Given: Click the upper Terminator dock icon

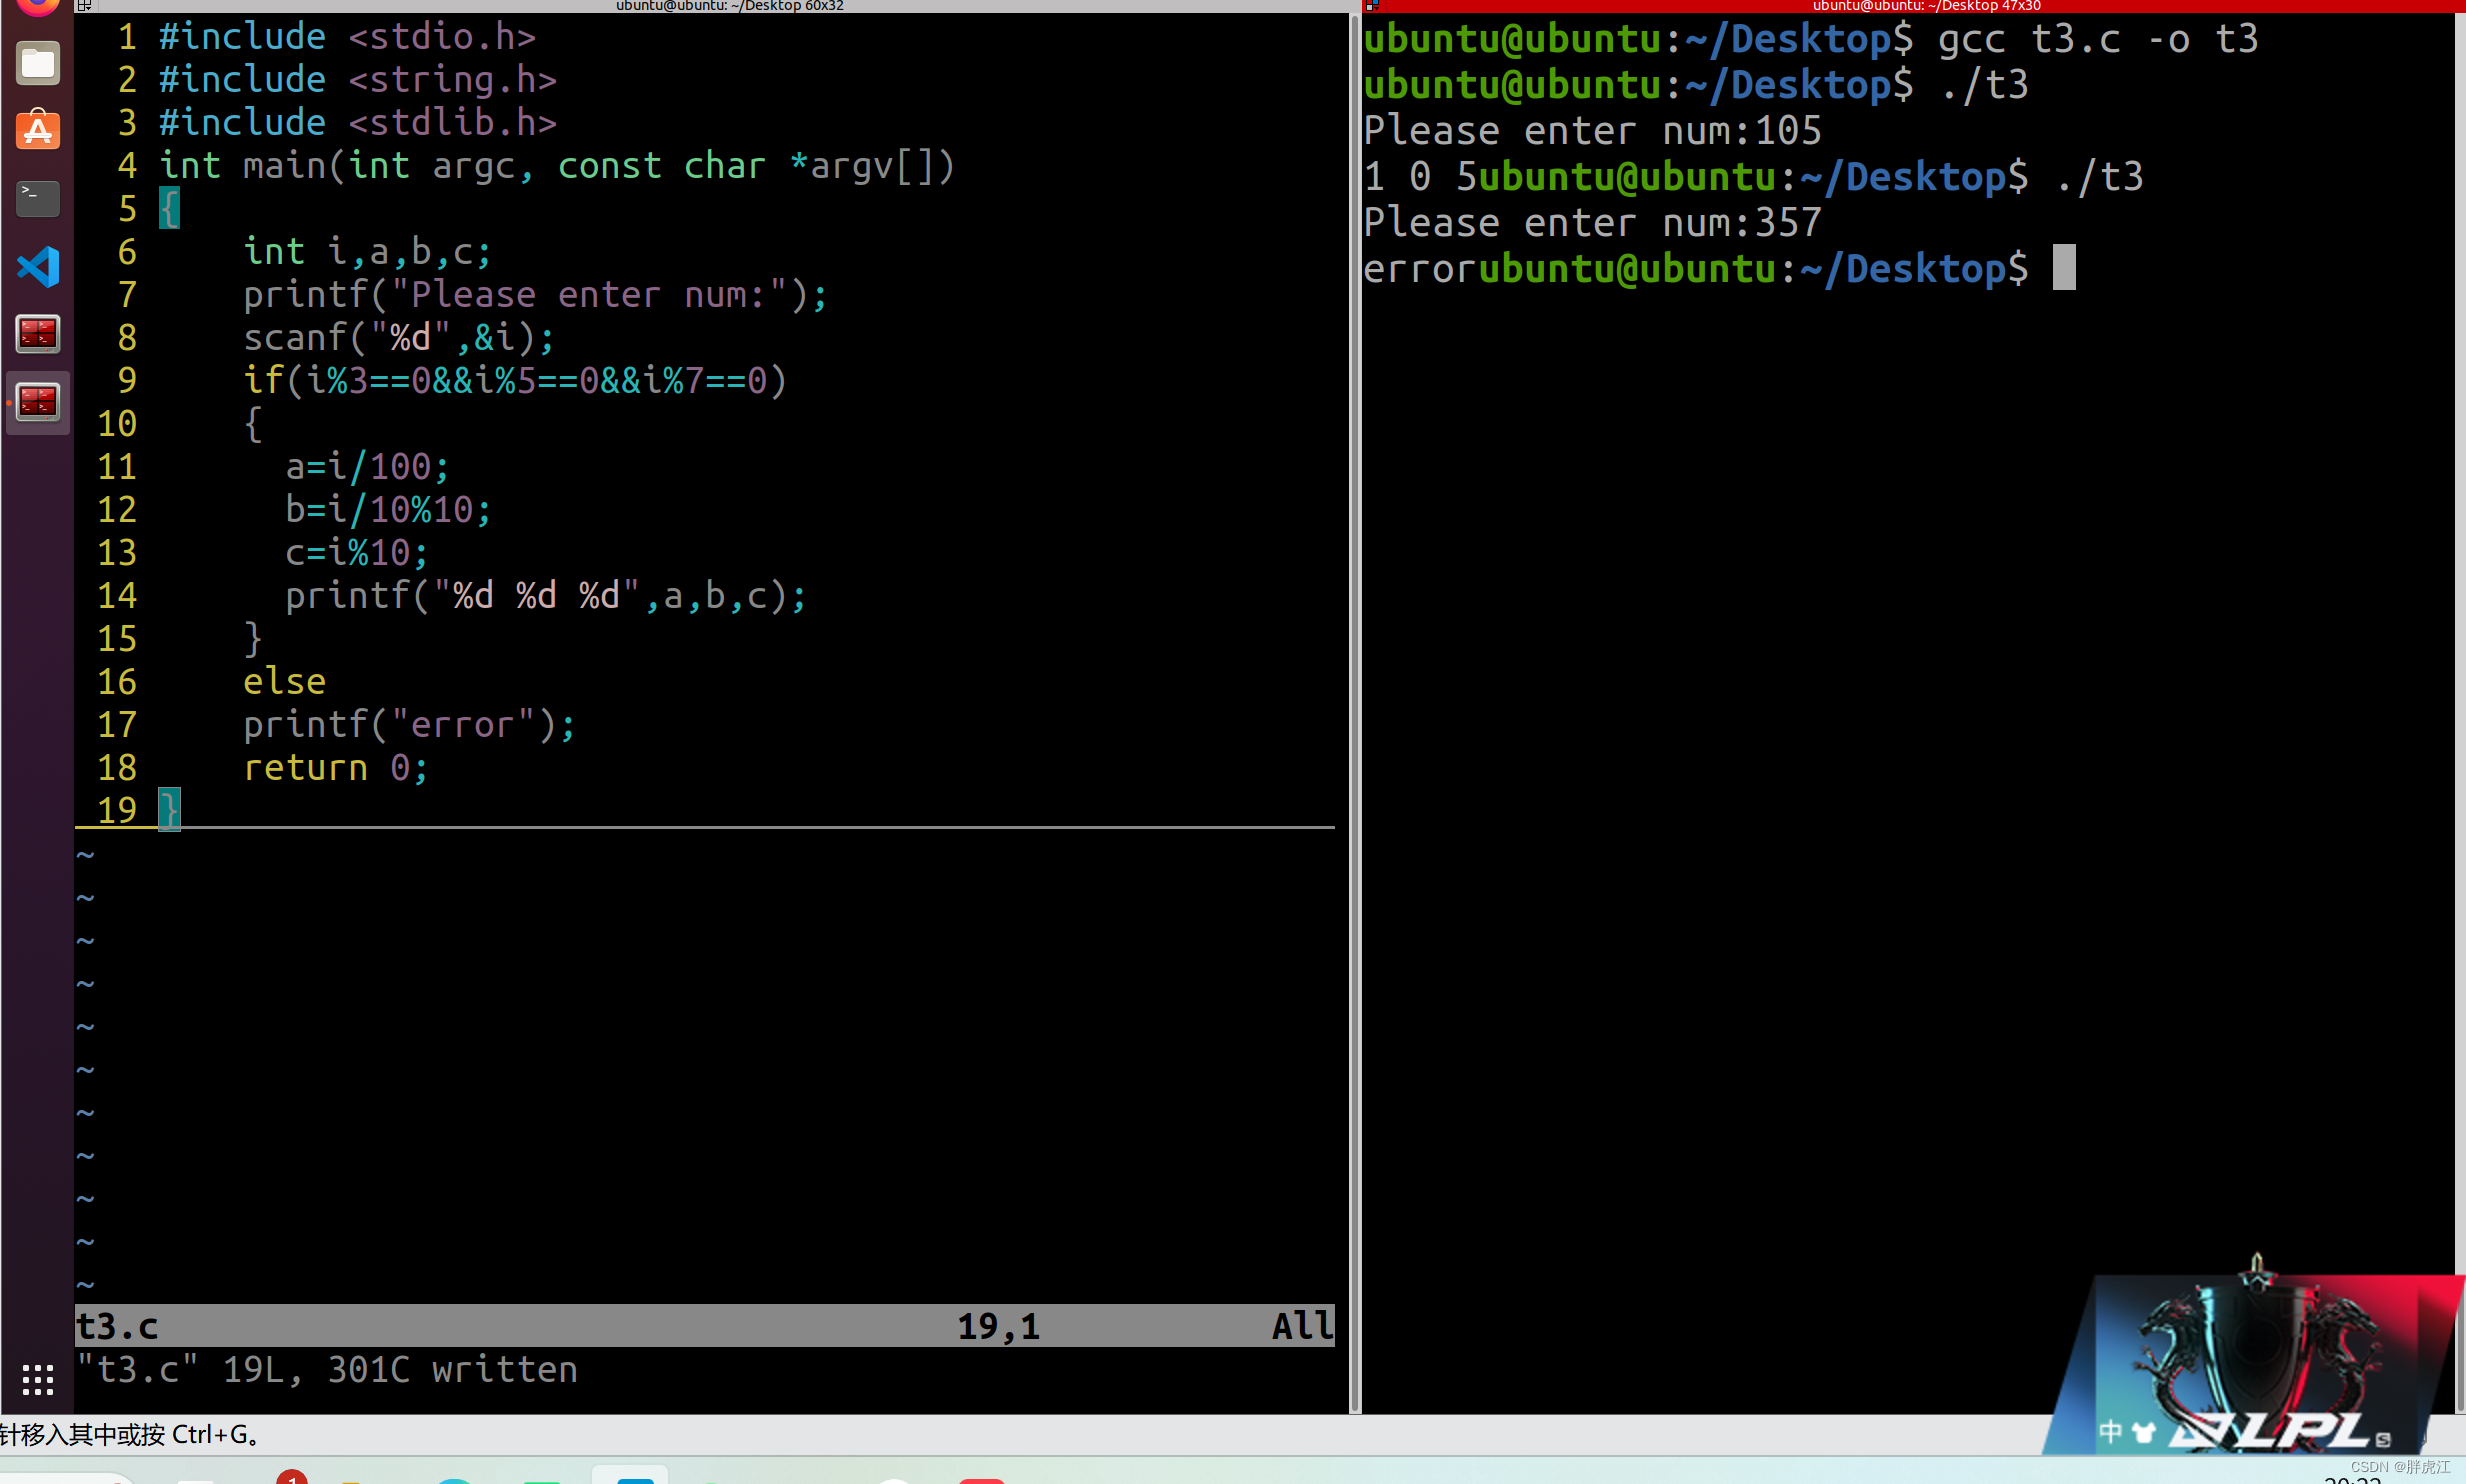Looking at the screenshot, I should [38, 334].
